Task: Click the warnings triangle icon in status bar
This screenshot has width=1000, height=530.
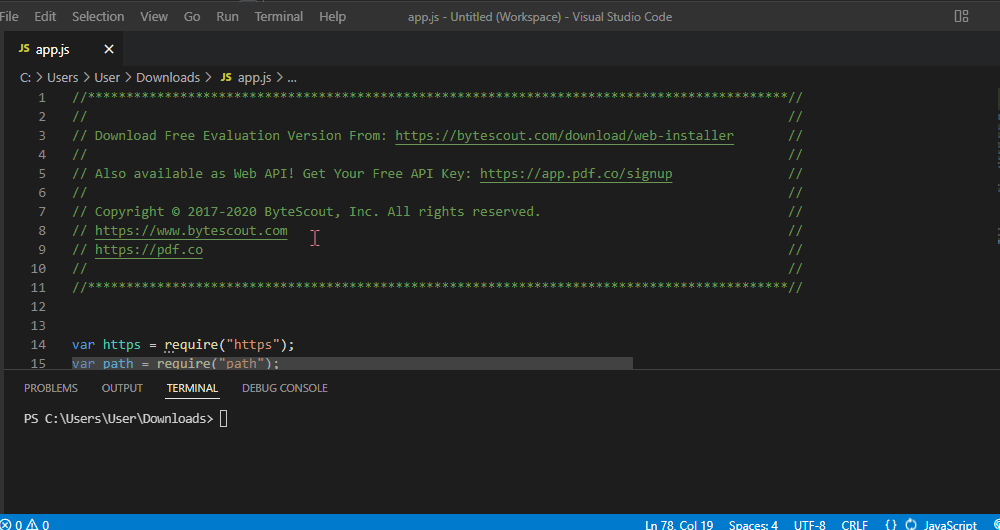Action: click(x=32, y=526)
